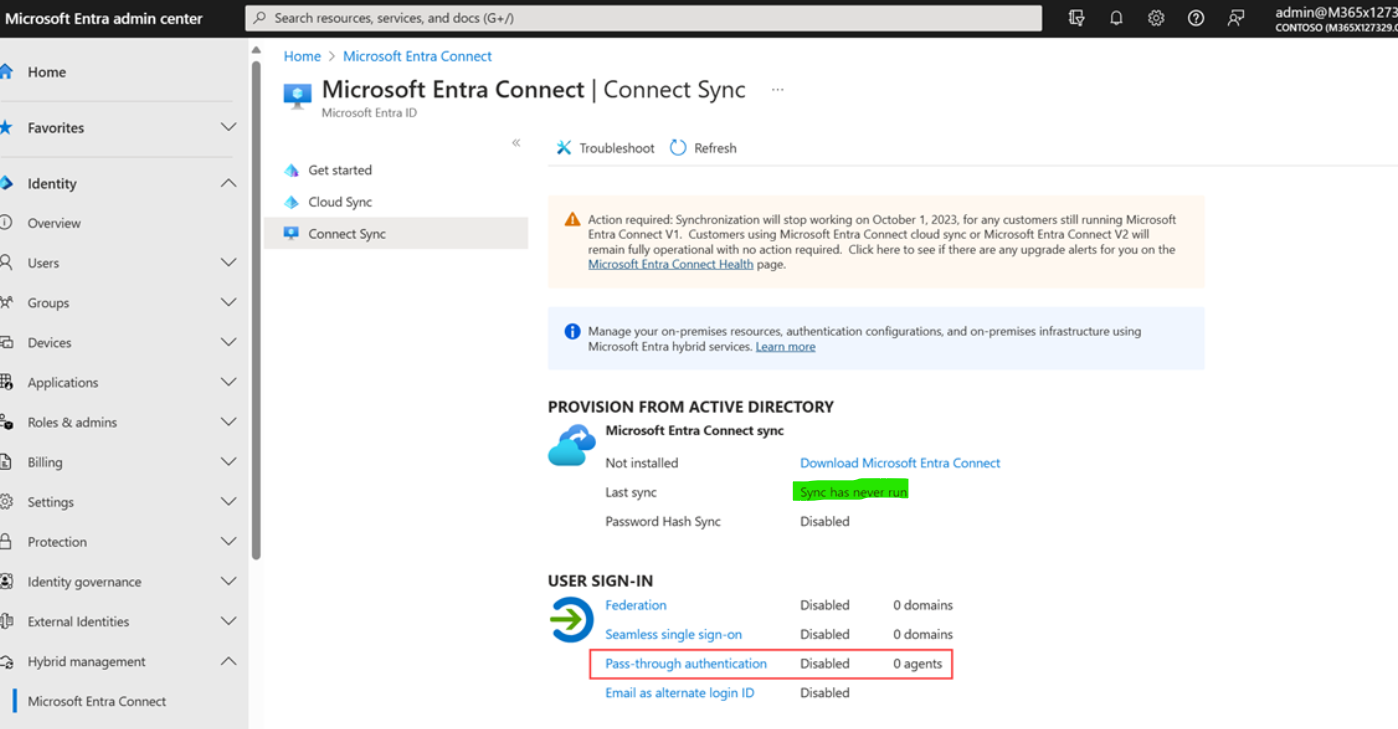Click the Identity diamond icon

coord(6,184)
